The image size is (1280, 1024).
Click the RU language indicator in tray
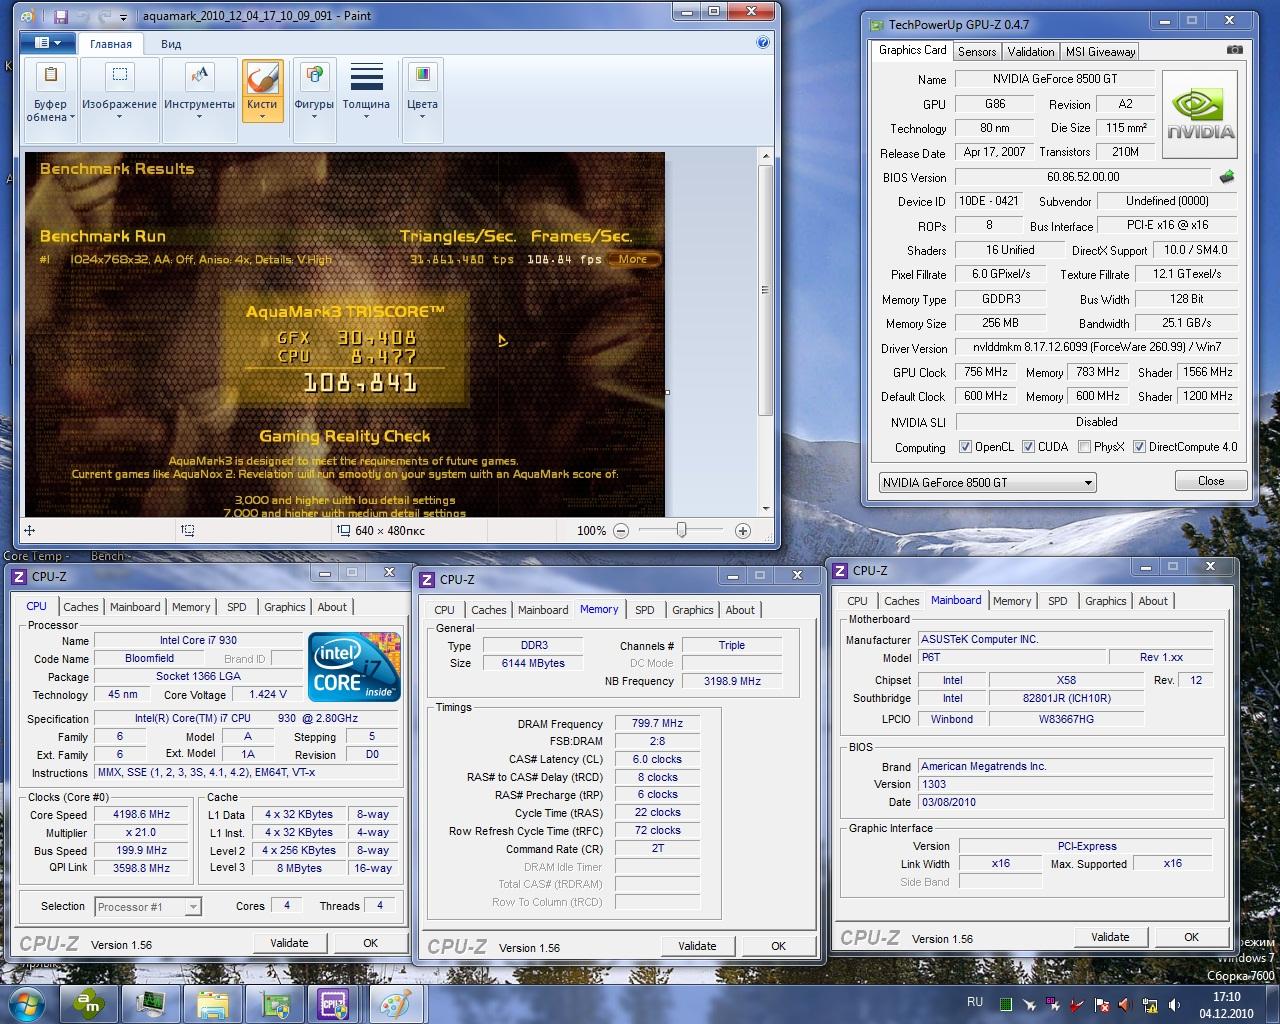(x=975, y=1002)
